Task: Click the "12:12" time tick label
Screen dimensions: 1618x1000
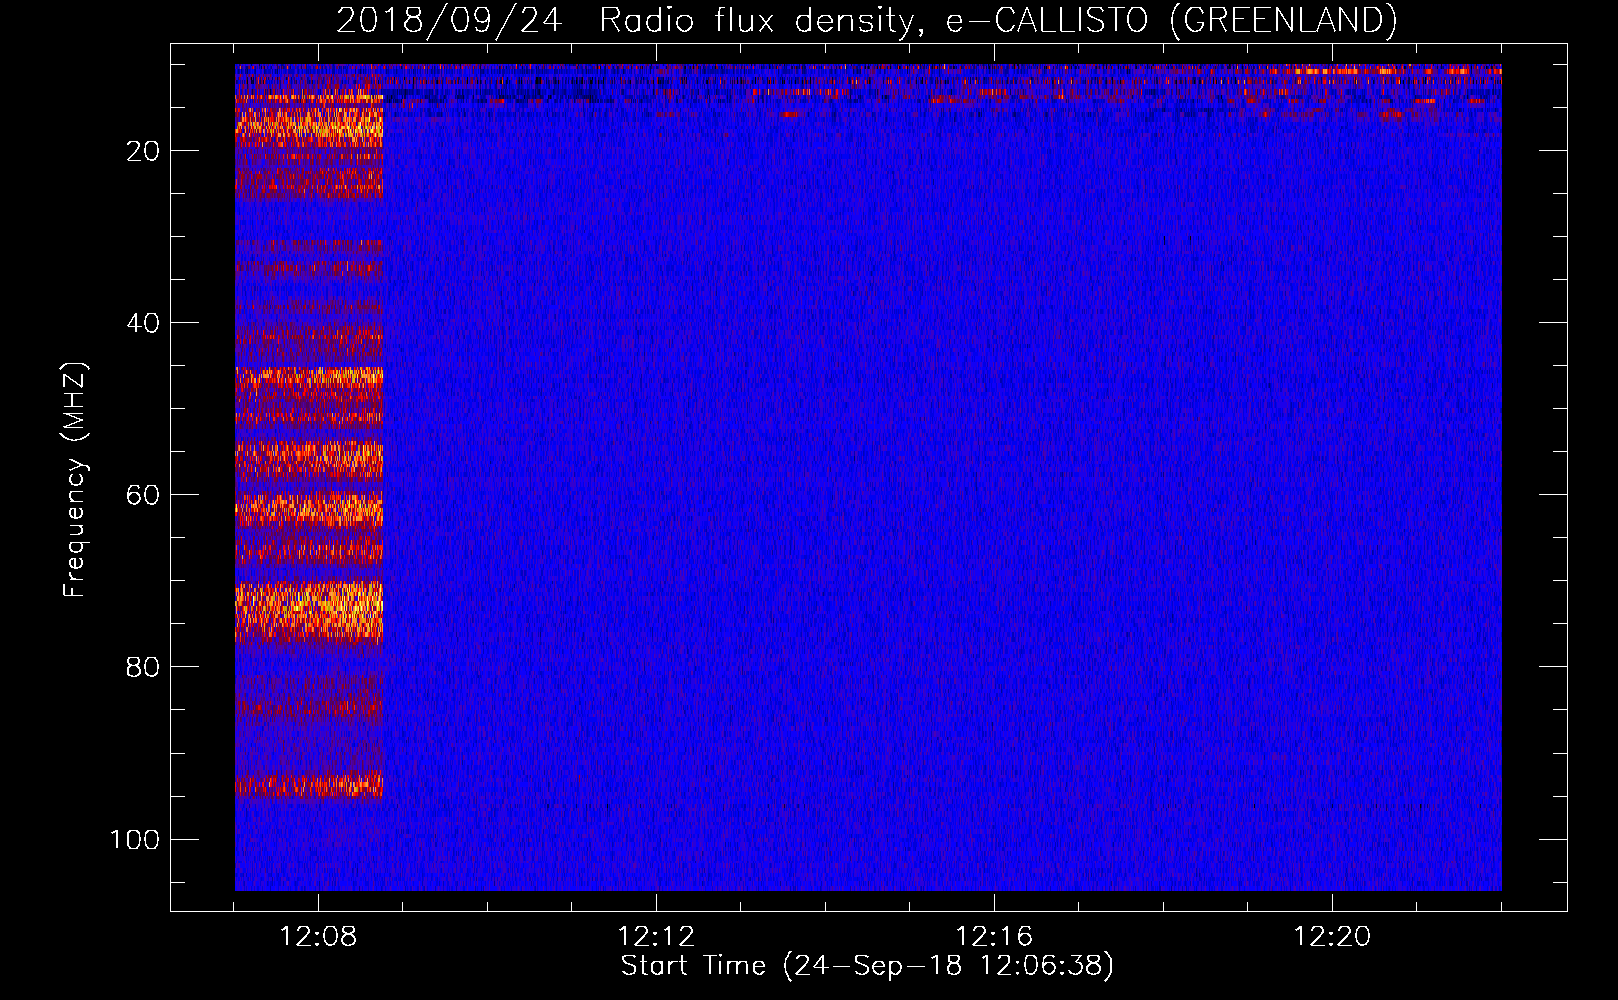Action: (x=656, y=937)
